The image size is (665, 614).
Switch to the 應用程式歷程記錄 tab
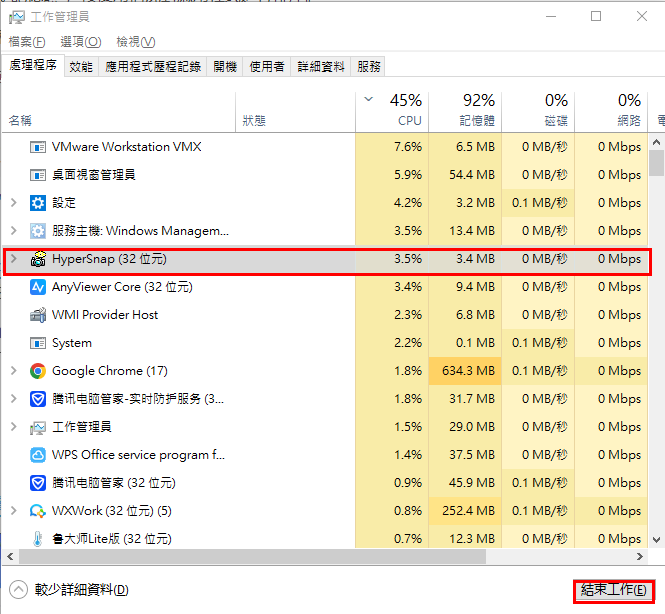pos(153,67)
